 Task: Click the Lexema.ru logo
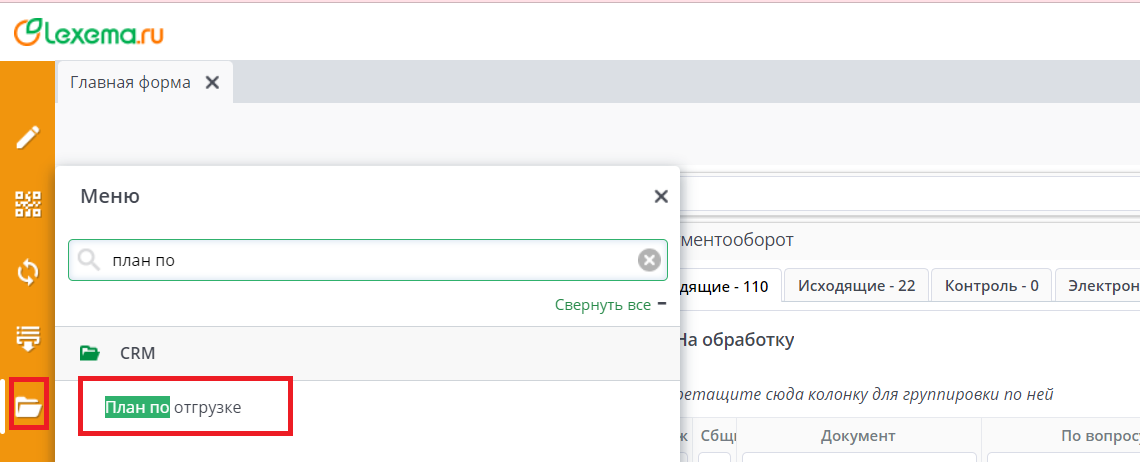coord(89,32)
